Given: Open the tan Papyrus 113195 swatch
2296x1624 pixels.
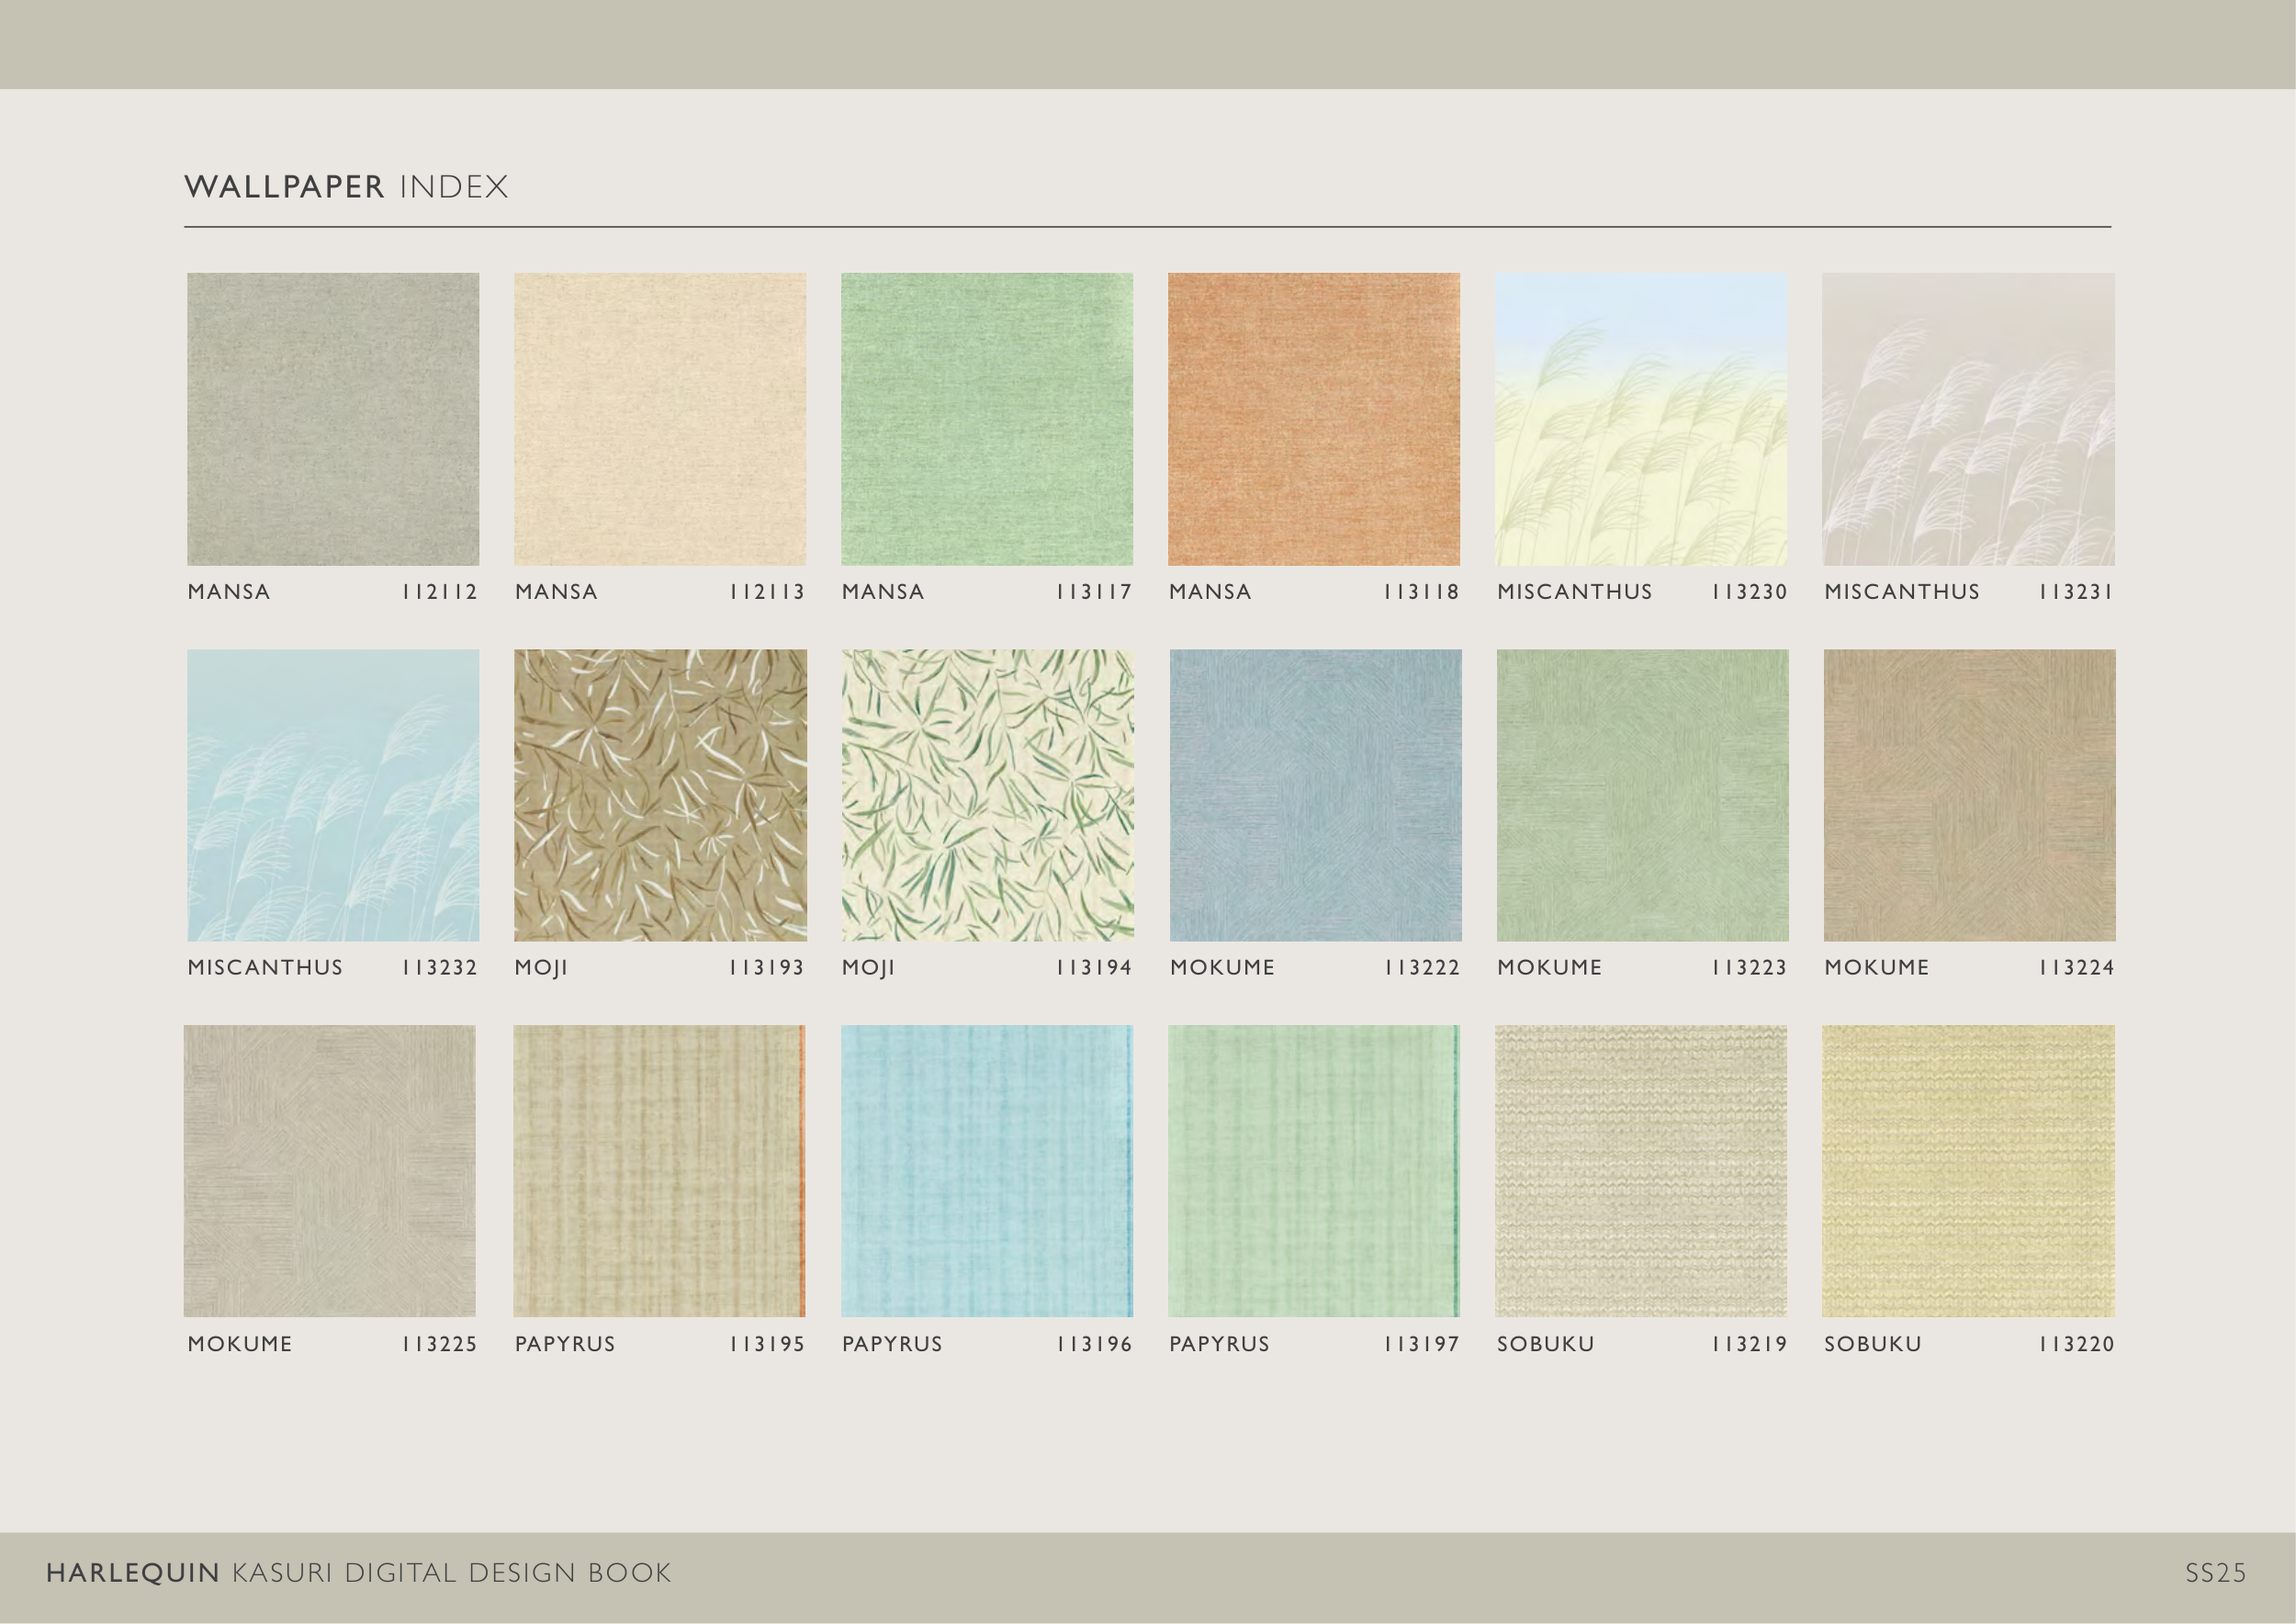Looking at the screenshot, I should point(659,1171).
